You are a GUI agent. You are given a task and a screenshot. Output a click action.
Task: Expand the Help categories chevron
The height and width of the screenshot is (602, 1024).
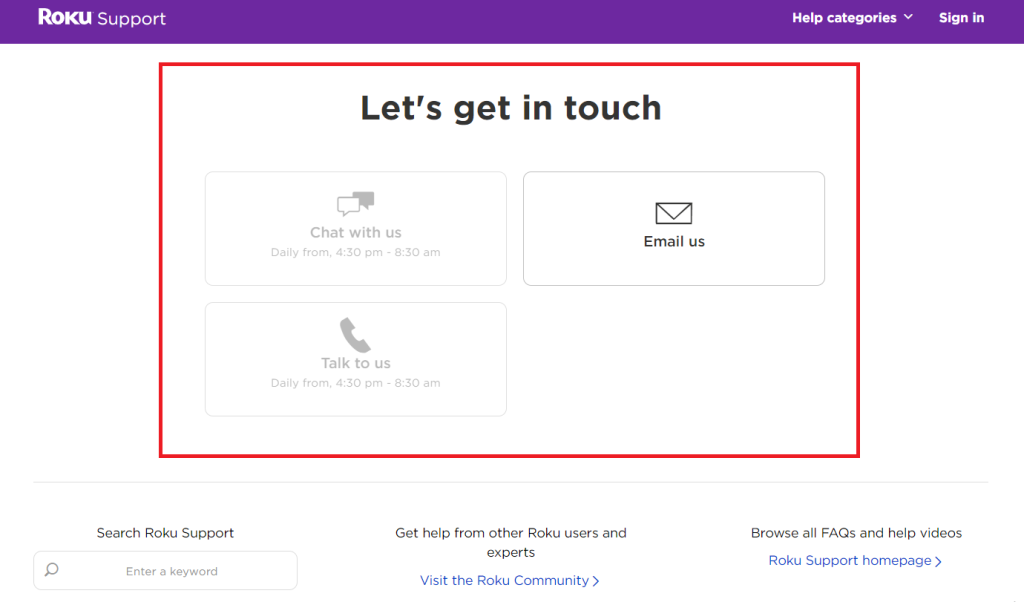tap(908, 17)
